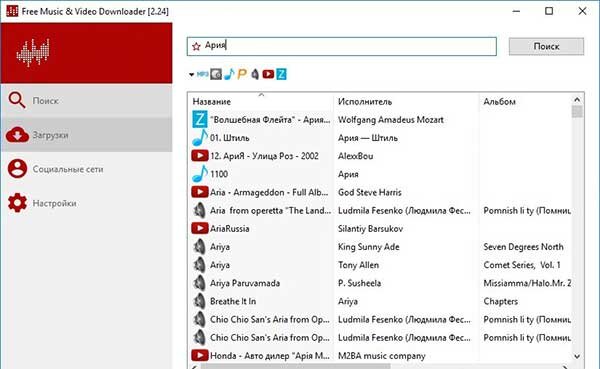The height and width of the screenshot is (369, 600).
Task: Click the star favorites icon in search box
Action: pos(196,46)
